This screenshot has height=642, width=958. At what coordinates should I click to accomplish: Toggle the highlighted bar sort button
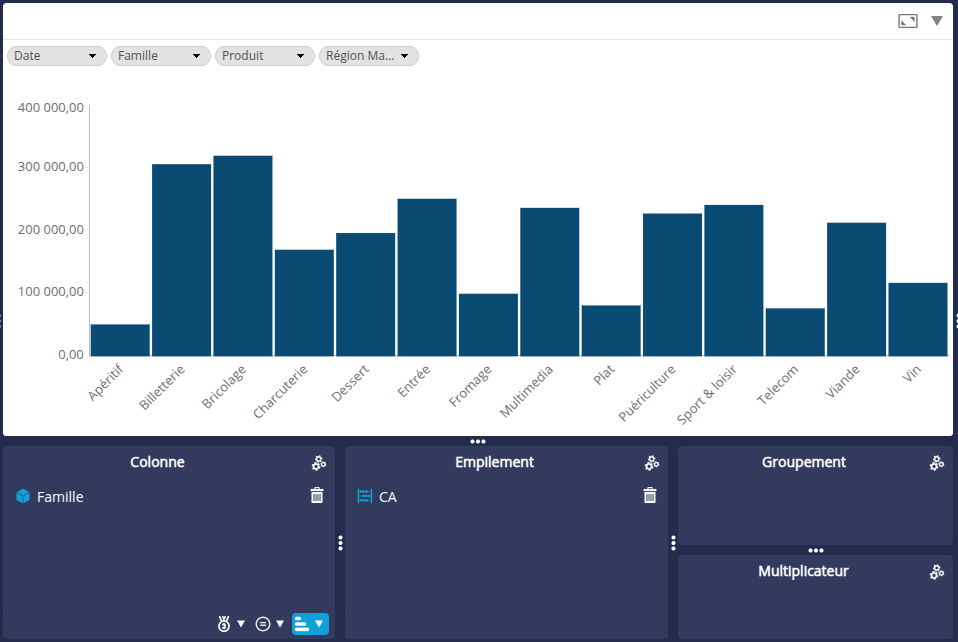click(x=310, y=624)
